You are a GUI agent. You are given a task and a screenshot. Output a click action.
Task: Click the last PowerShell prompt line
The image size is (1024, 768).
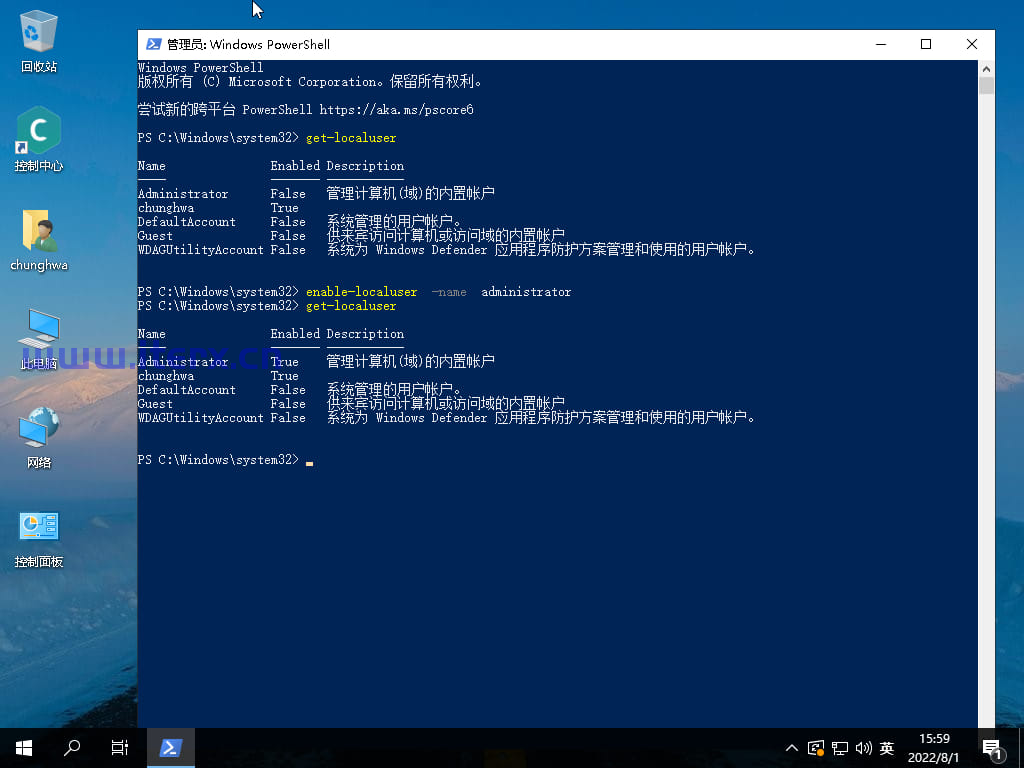coord(225,460)
